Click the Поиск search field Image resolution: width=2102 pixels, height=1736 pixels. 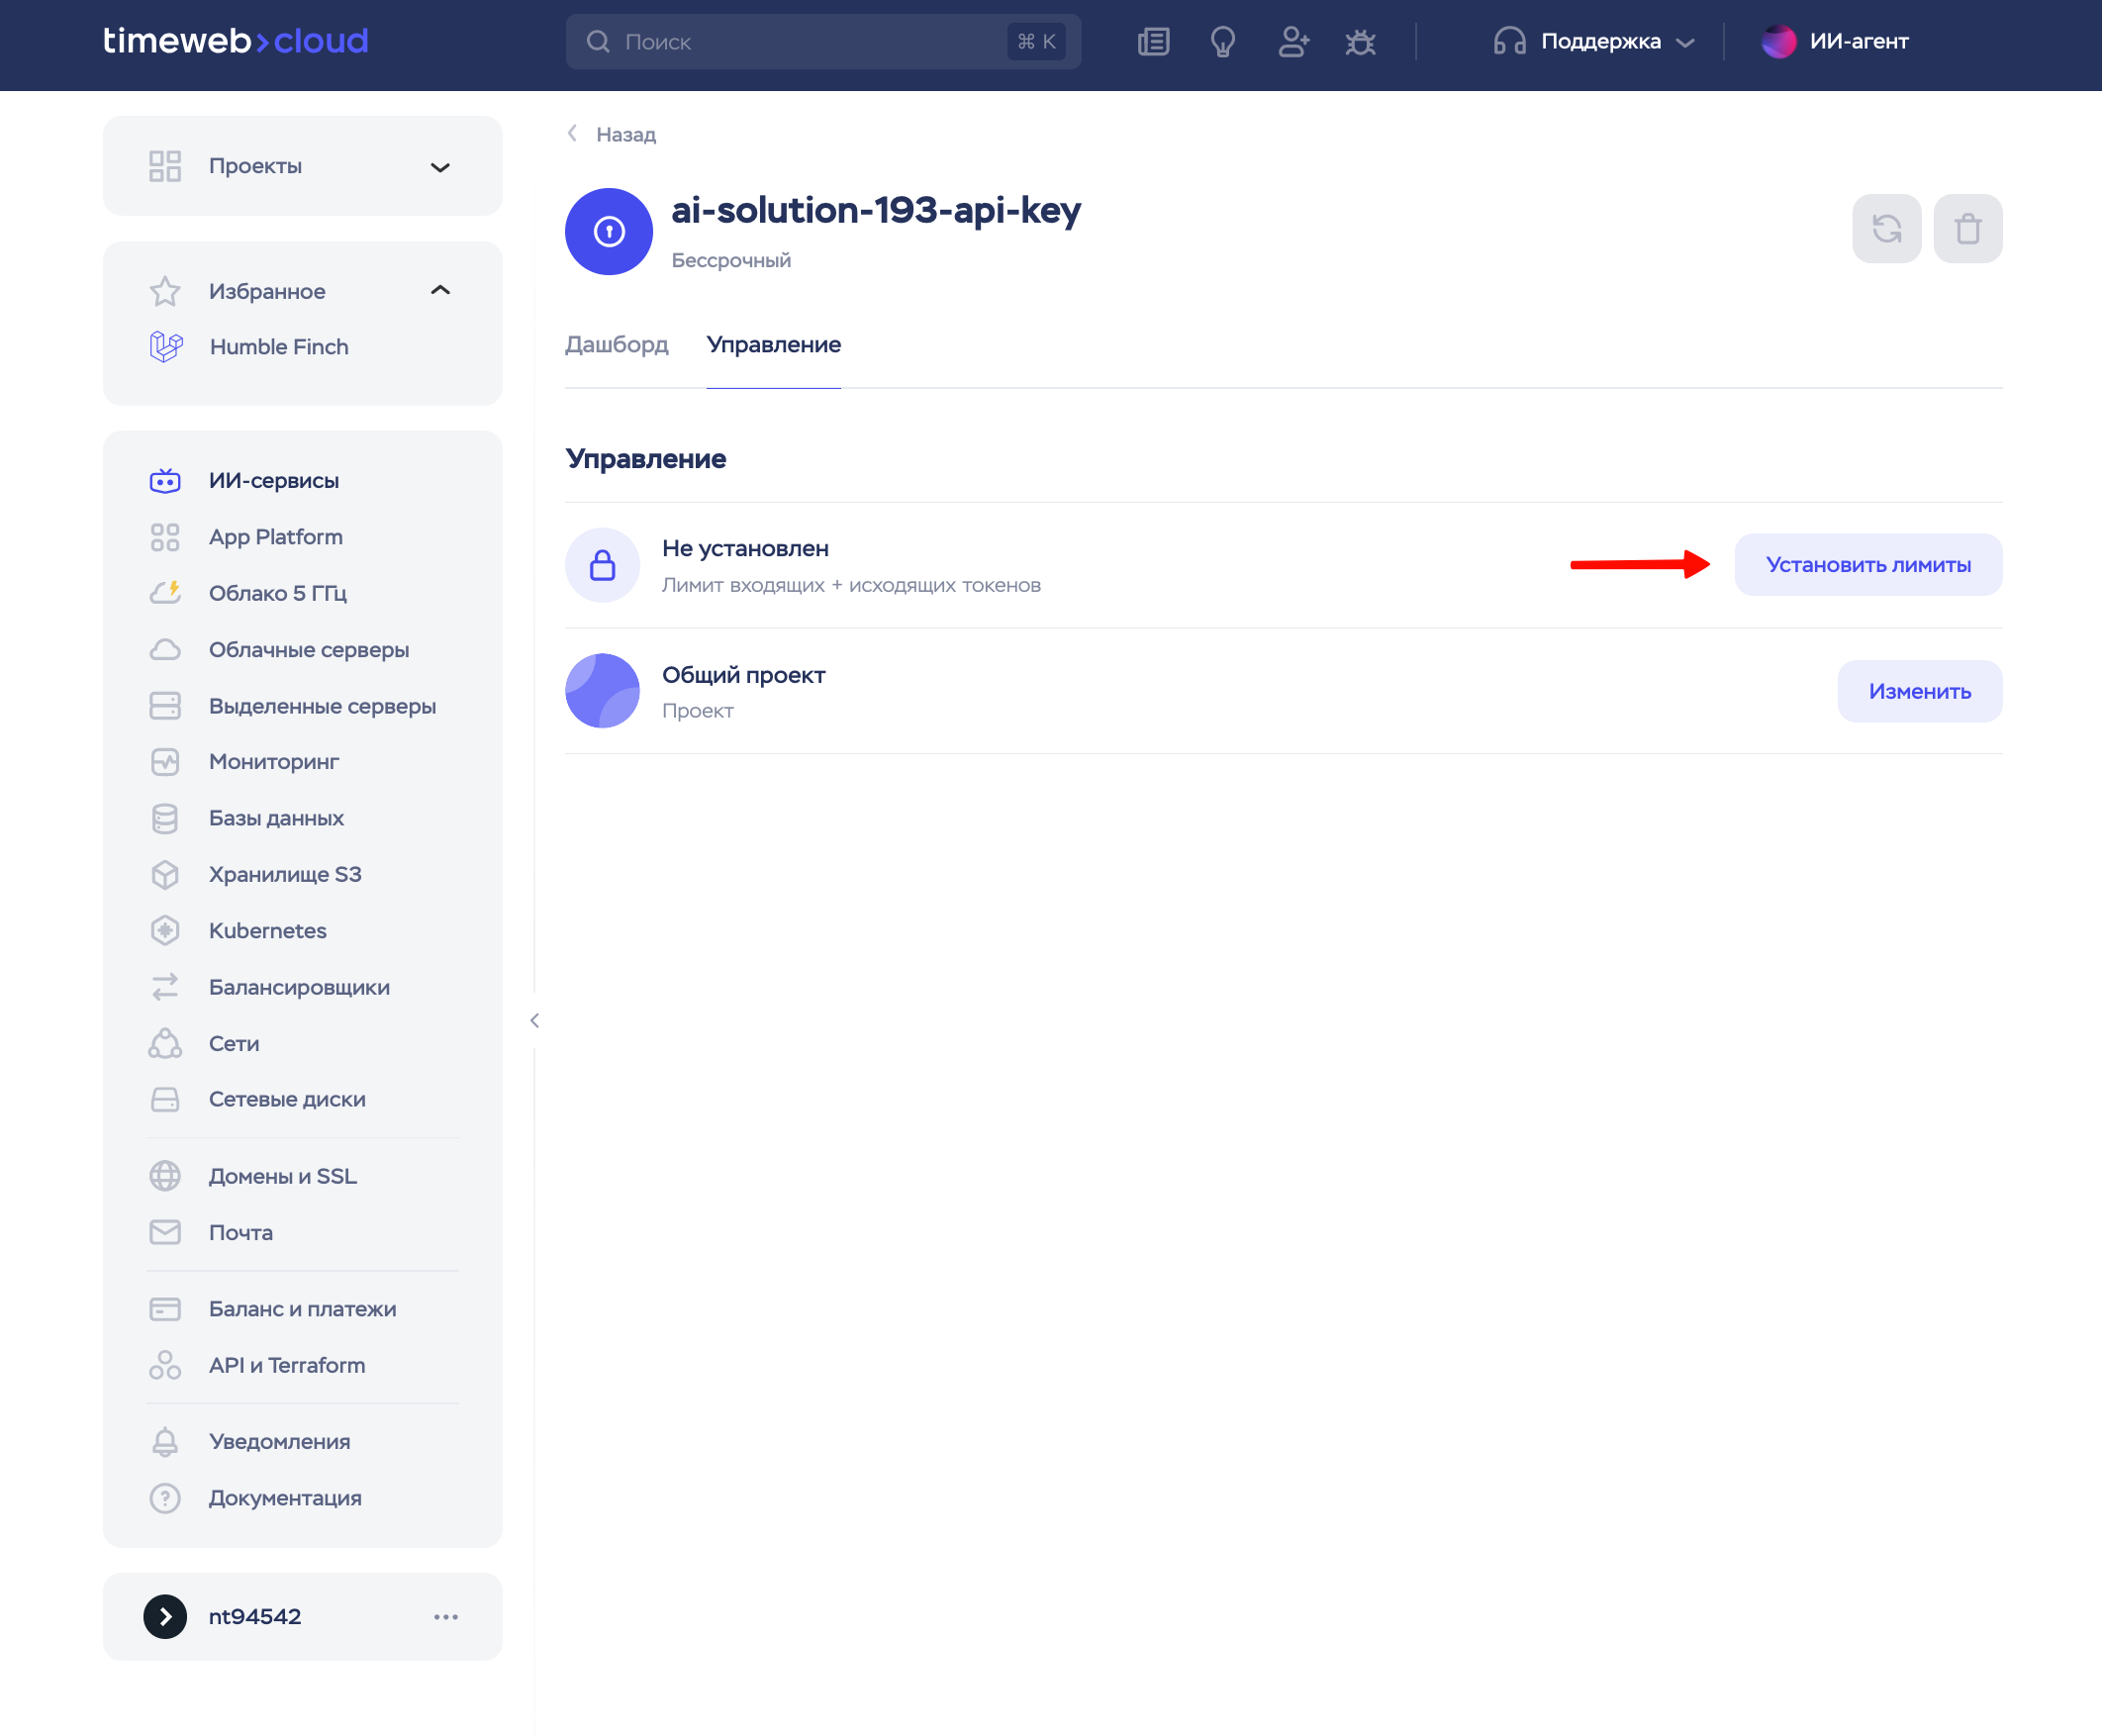823,42
